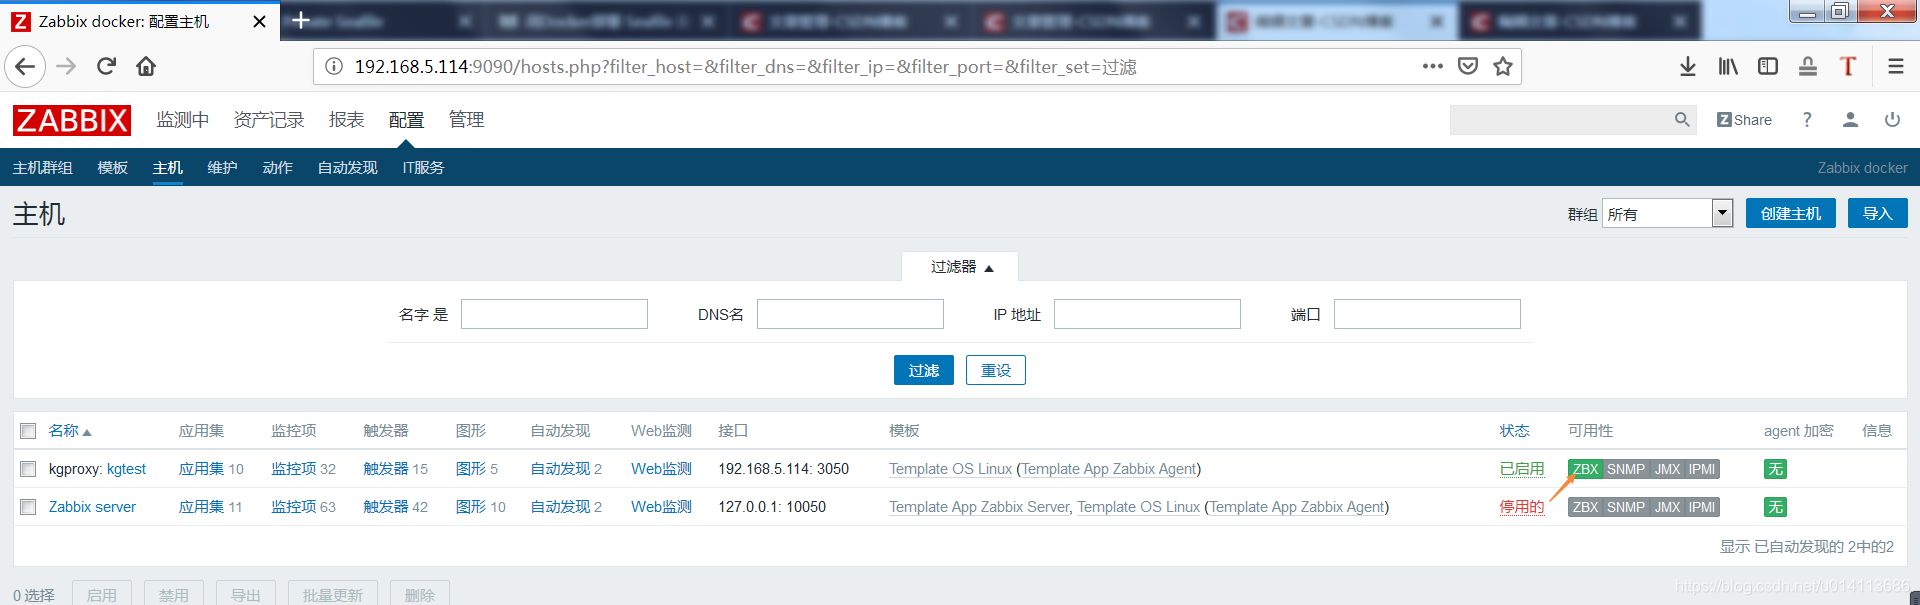The height and width of the screenshot is (605, 1920).
Task: Click the 创建主机 button
Action: pos(1790,213)
